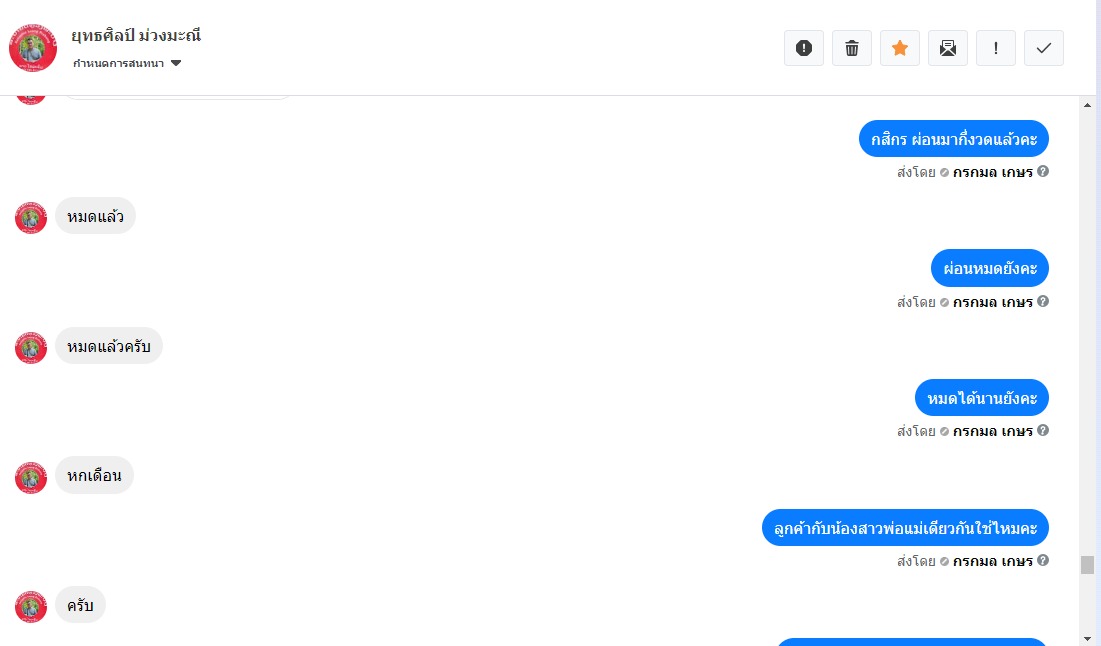Expand the กำหนดการสนทนา dropdown arrow
Viewport: 1101px width, 646px height.
click(x=176, y=63)
